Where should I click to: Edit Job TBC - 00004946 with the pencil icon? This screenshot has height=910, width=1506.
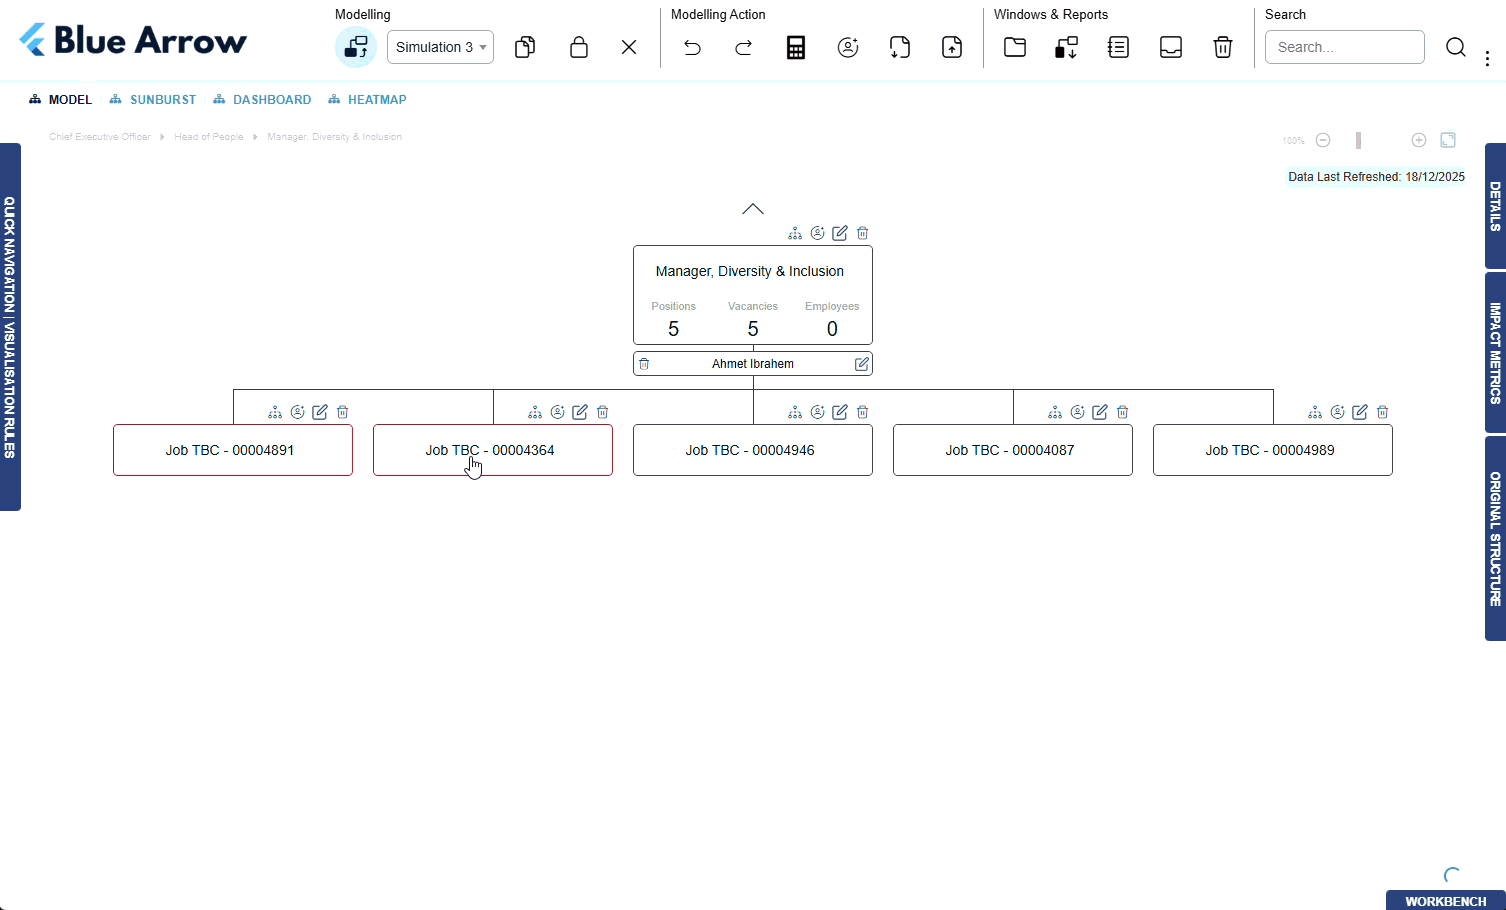[839, 411]
